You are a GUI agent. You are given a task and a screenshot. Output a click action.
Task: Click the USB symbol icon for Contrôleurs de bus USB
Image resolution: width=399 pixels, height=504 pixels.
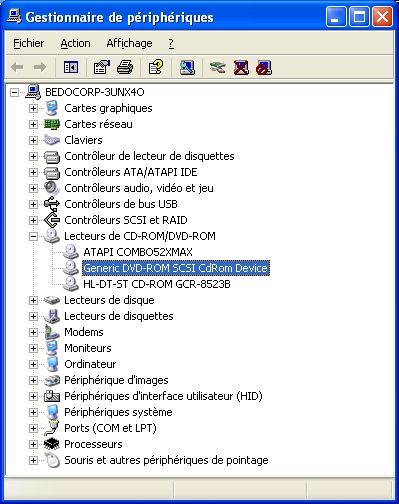[x=52, y=204]
